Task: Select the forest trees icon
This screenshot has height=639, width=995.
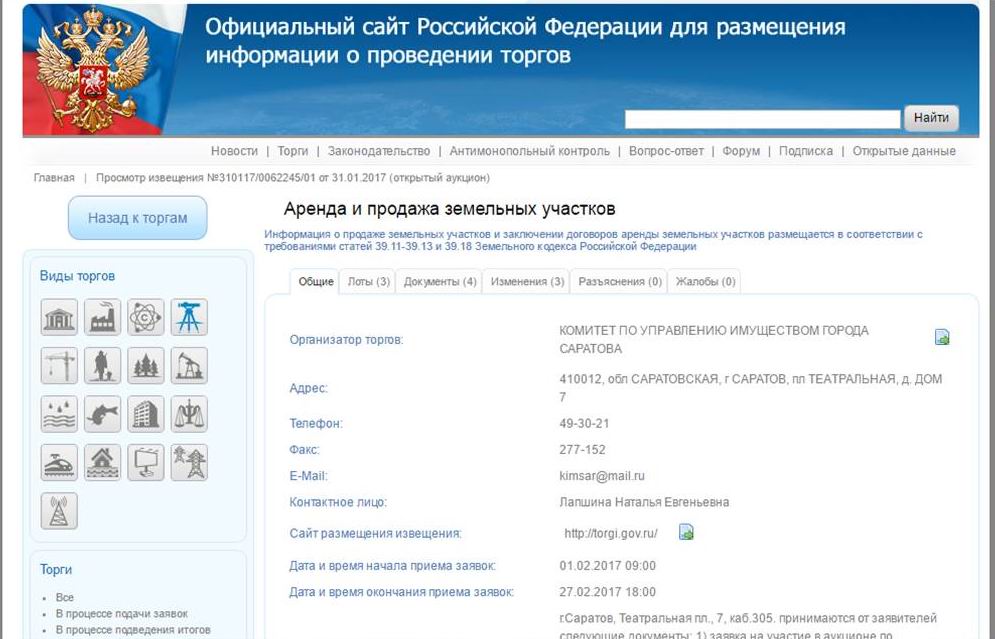Action: click(x=146, y=365)
